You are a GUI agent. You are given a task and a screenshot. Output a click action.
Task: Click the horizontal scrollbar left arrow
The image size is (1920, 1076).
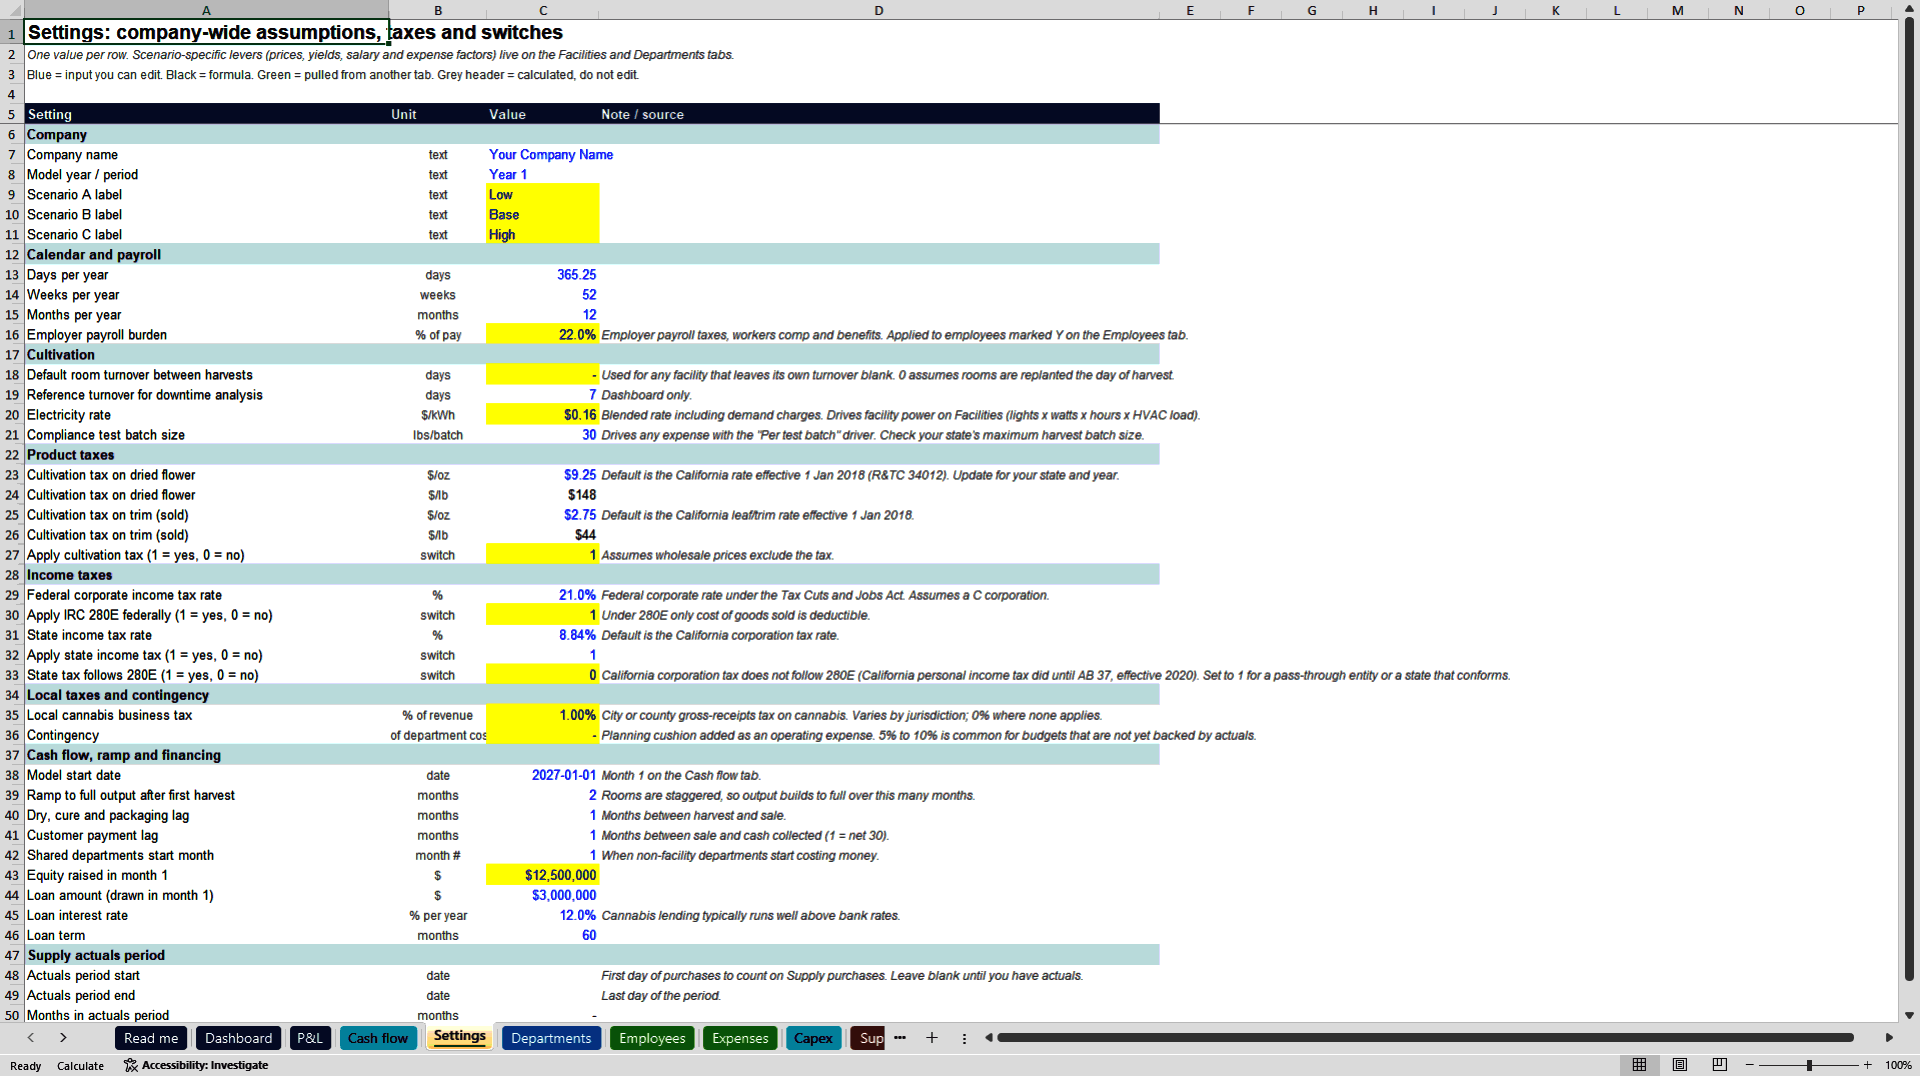coord(989,1038)
